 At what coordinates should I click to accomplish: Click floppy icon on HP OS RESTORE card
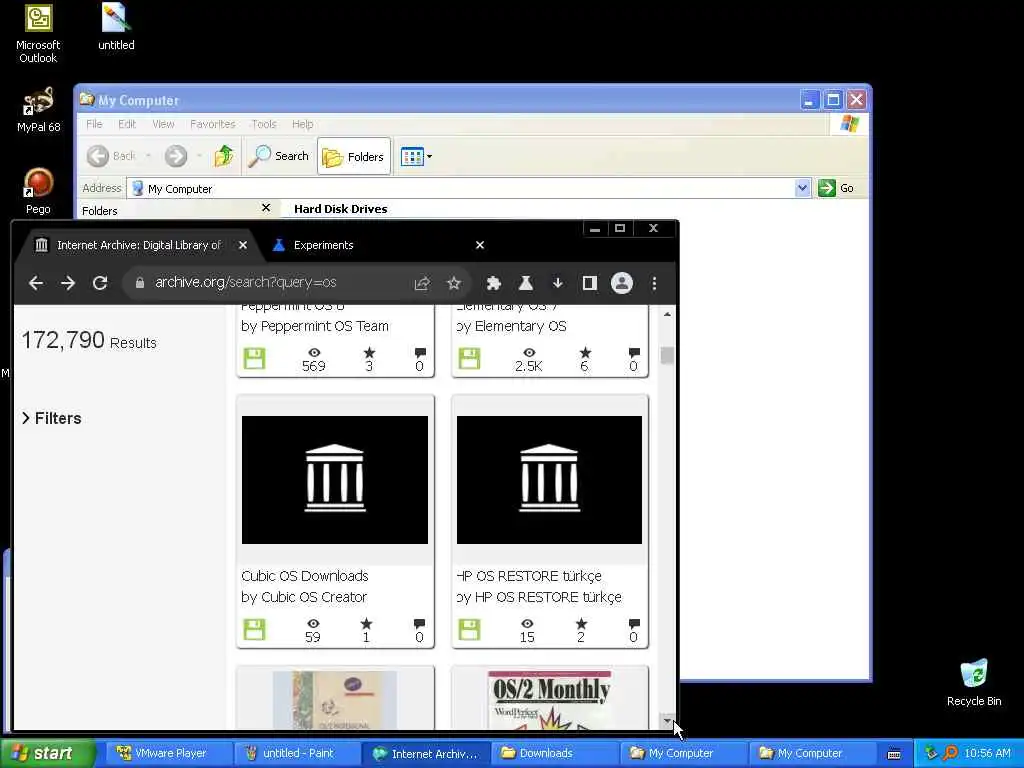tap(470, 630)
